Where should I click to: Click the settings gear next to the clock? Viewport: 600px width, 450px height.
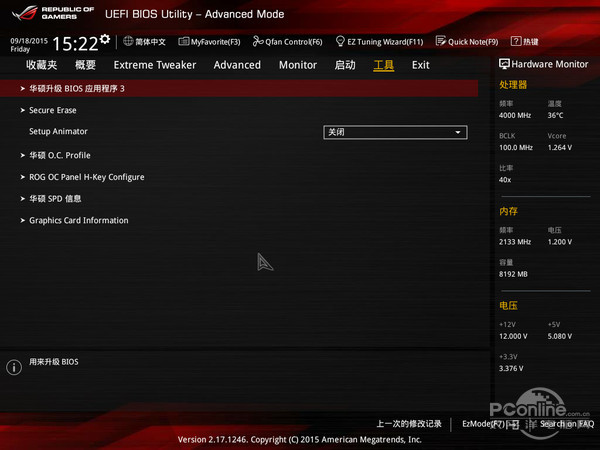(x=105, y=39)
